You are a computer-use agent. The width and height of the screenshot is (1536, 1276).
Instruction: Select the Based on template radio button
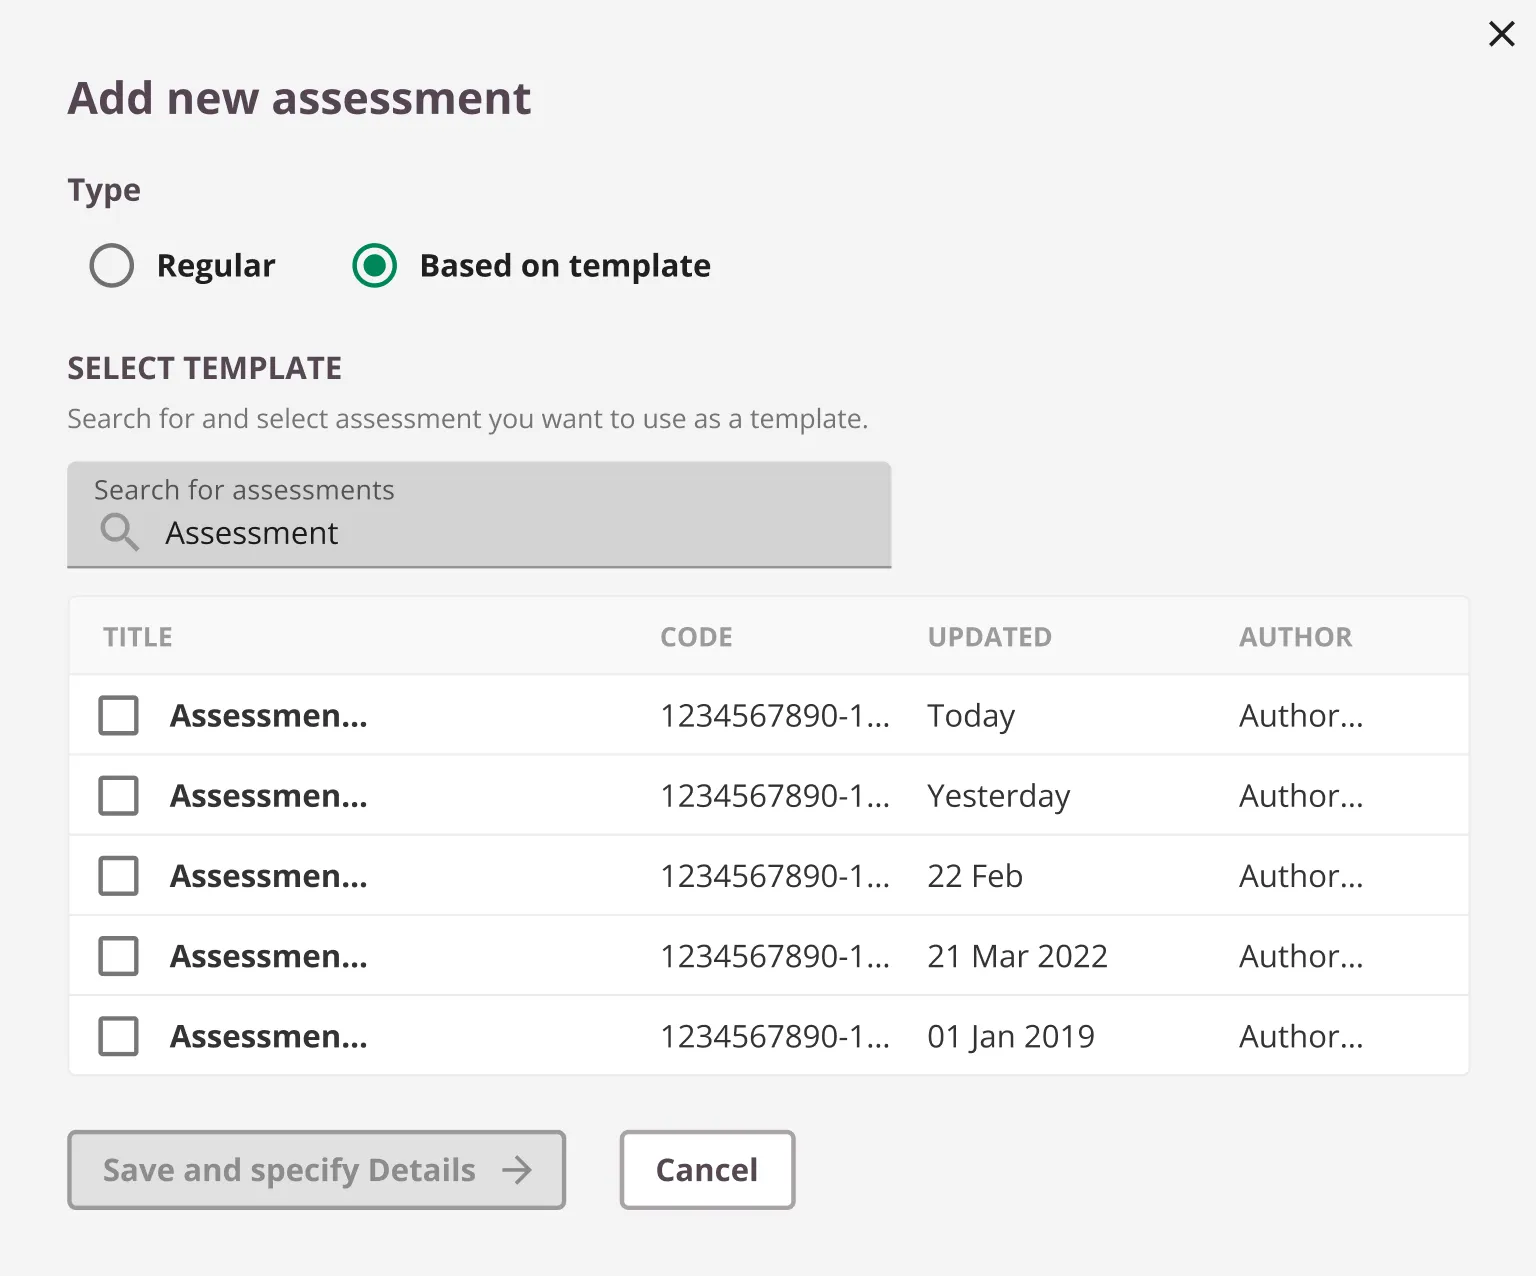coord(375,266)
